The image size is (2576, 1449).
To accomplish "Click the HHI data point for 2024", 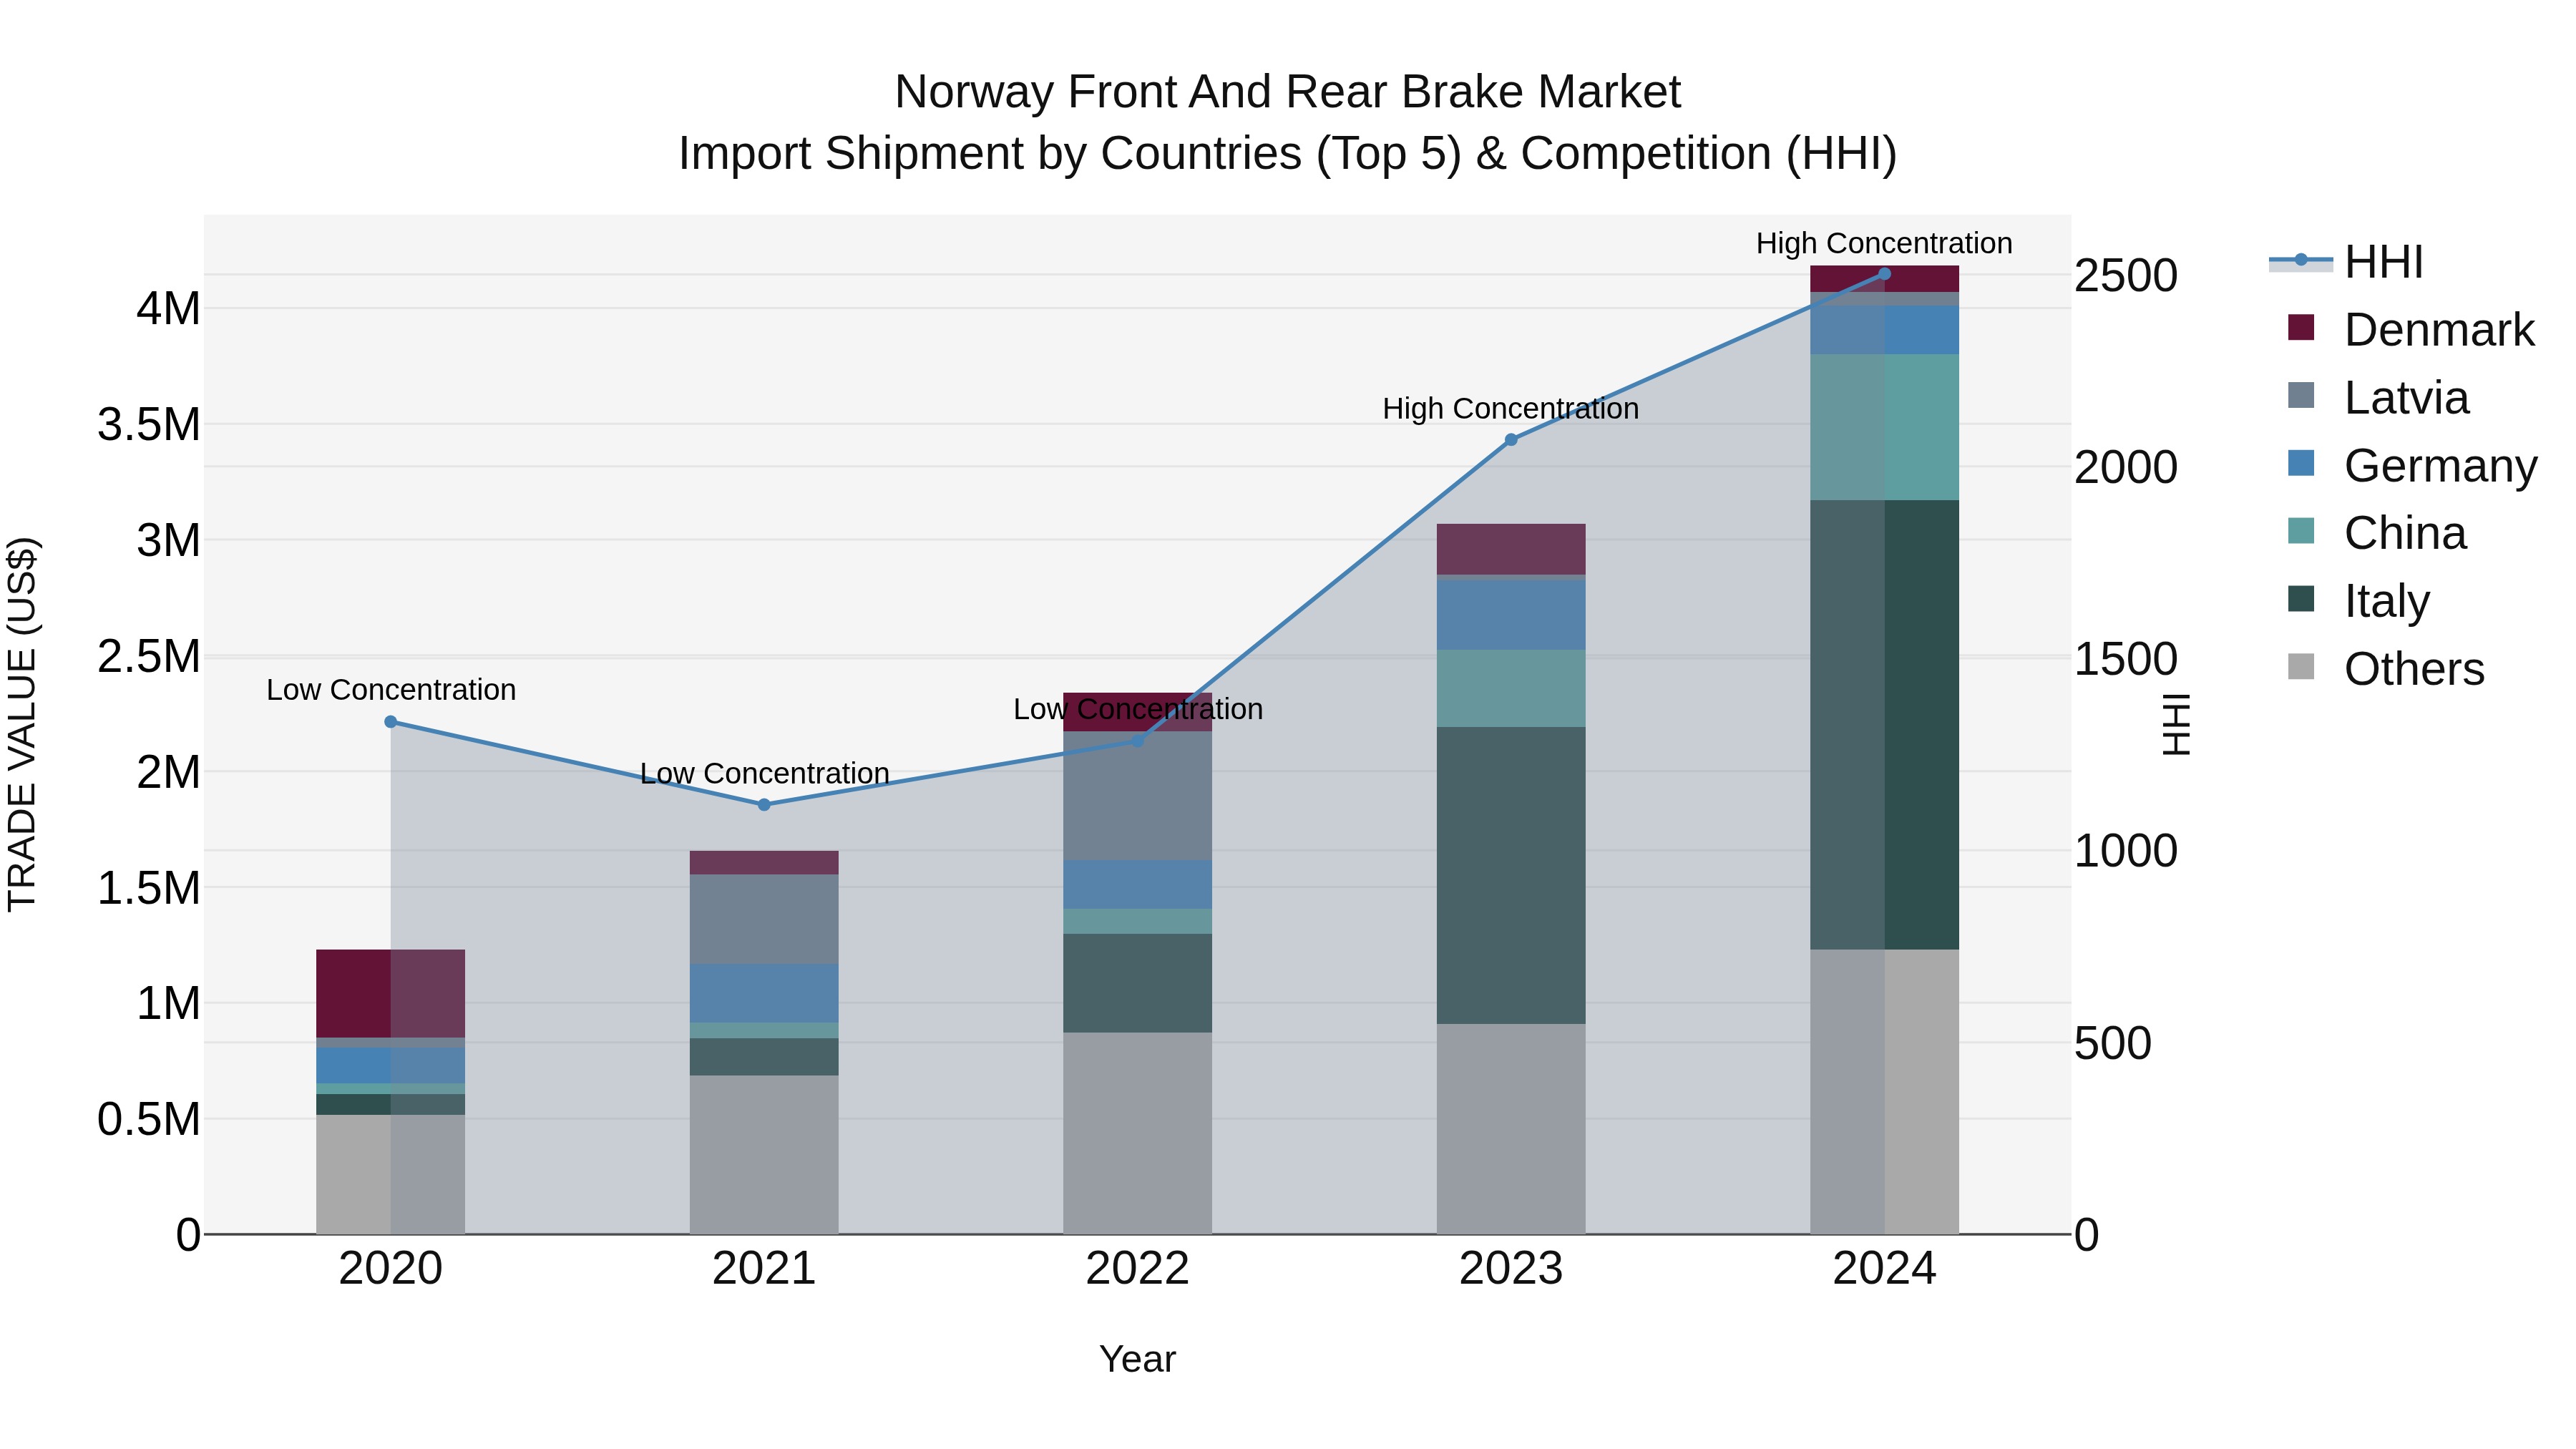I will coord(1884,273).
